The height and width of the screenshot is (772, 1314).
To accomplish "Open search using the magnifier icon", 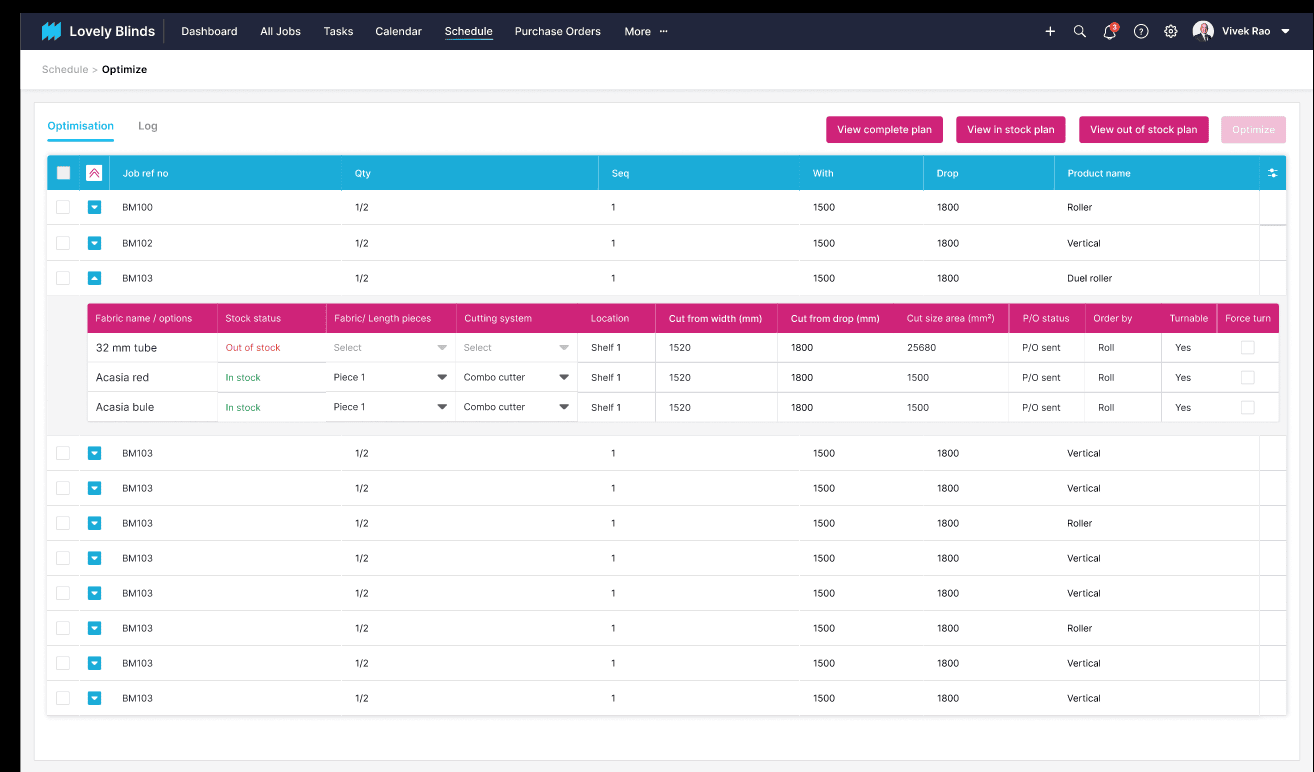I will 1080,32.
